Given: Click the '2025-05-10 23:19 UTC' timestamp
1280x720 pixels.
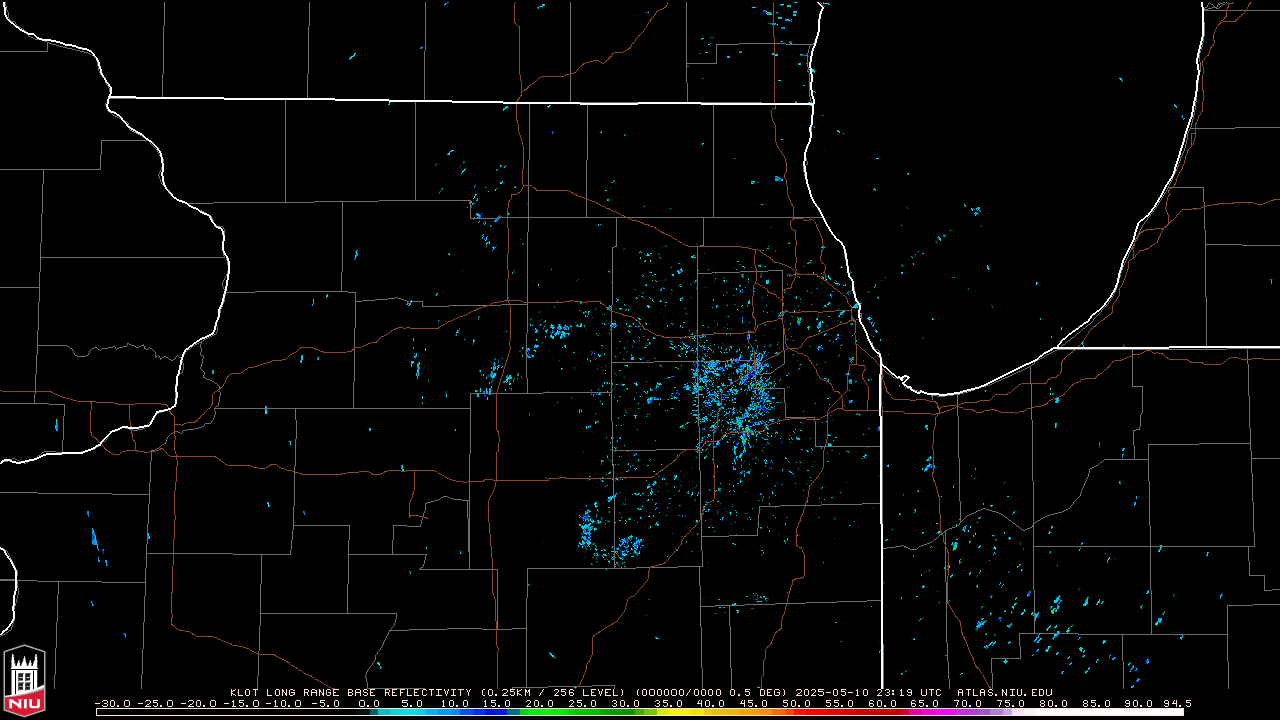Looking at the screenshot, I should click(x=869, y=692).
